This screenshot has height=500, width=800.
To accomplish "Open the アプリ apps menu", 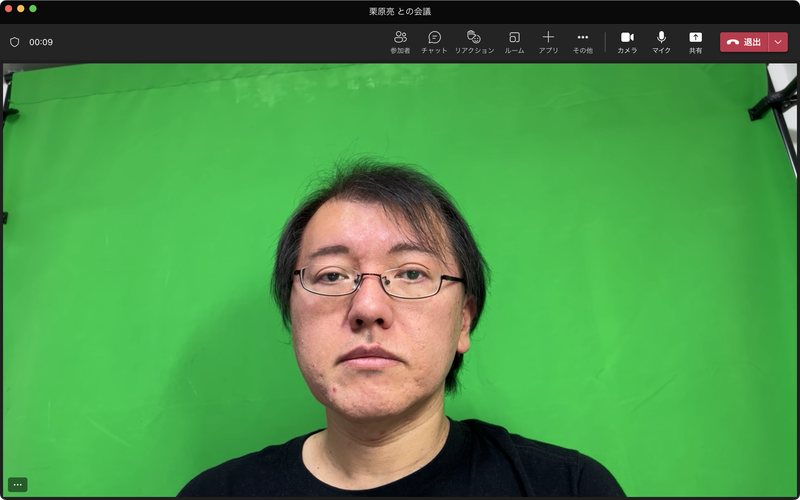I will pyautogui.click(x=548, y=42).
